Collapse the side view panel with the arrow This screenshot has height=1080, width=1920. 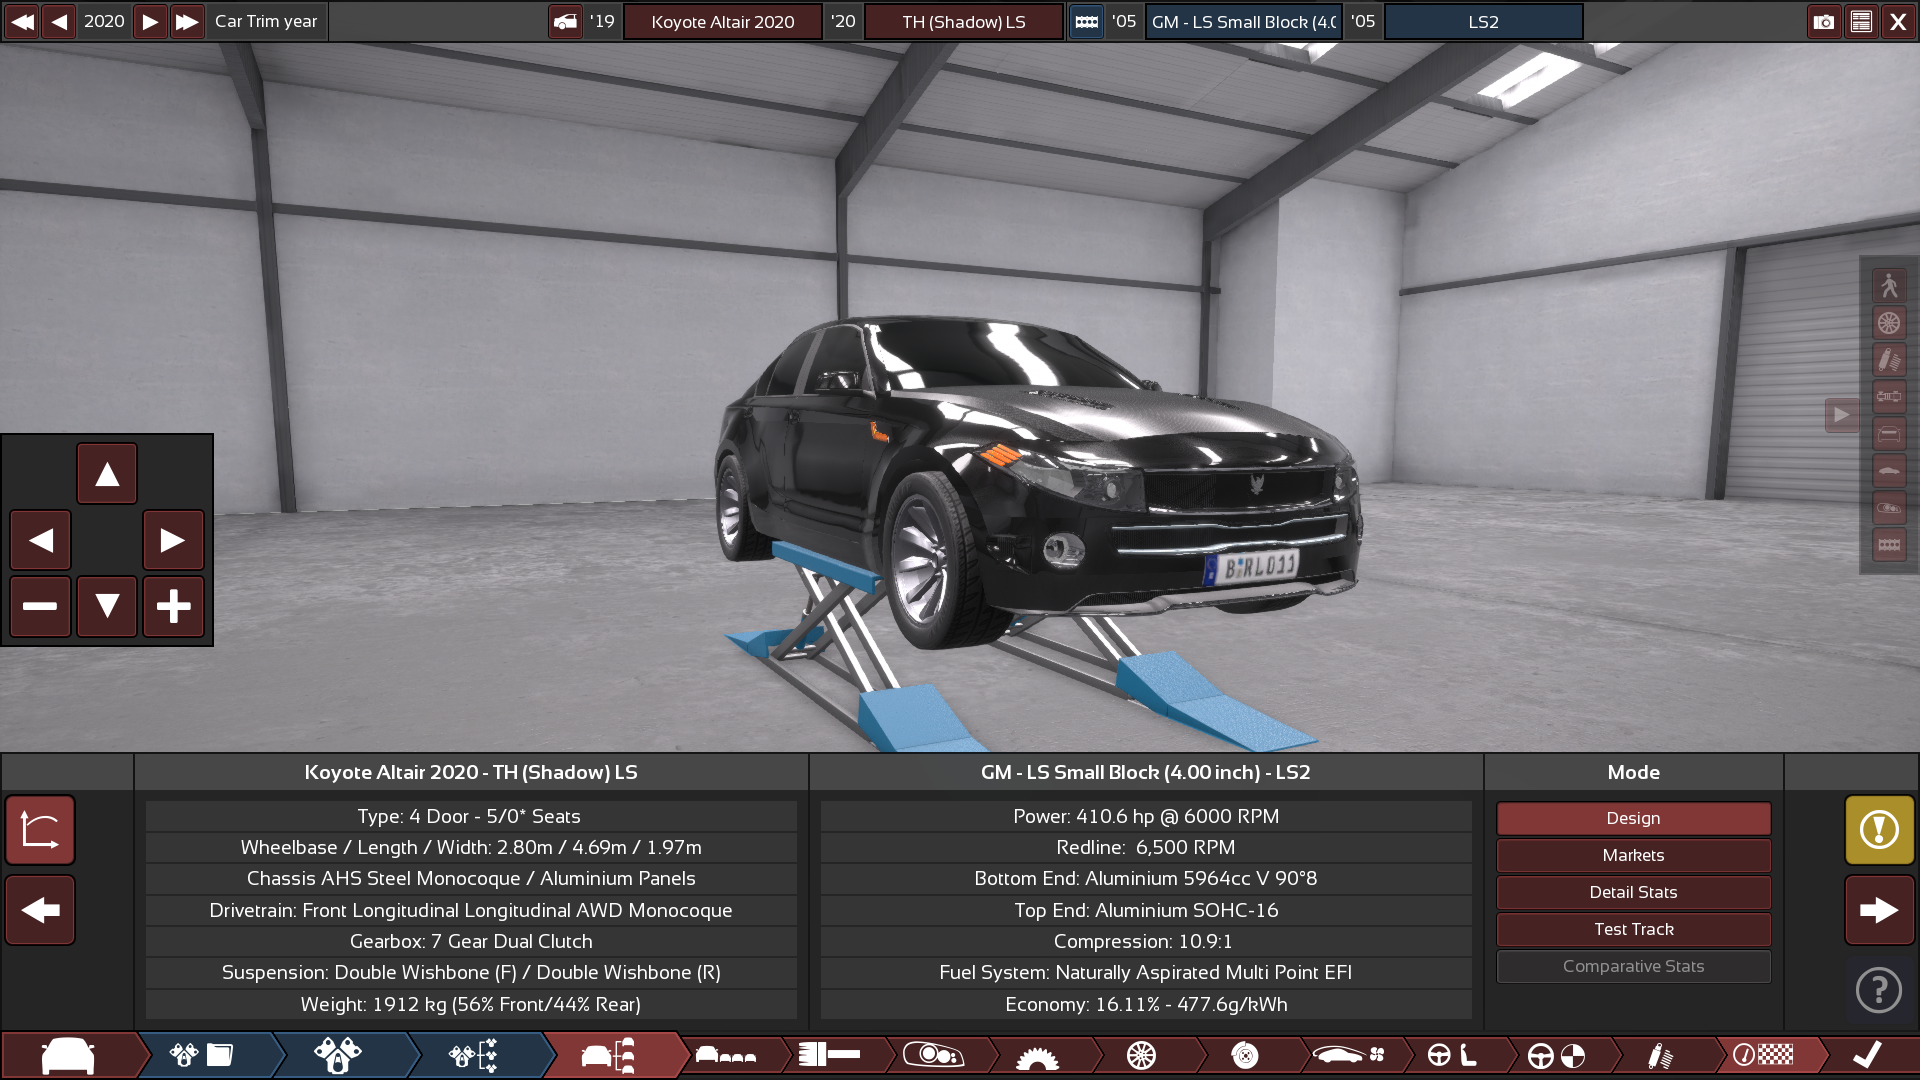pyautogui.click(x=1841, y=415)
